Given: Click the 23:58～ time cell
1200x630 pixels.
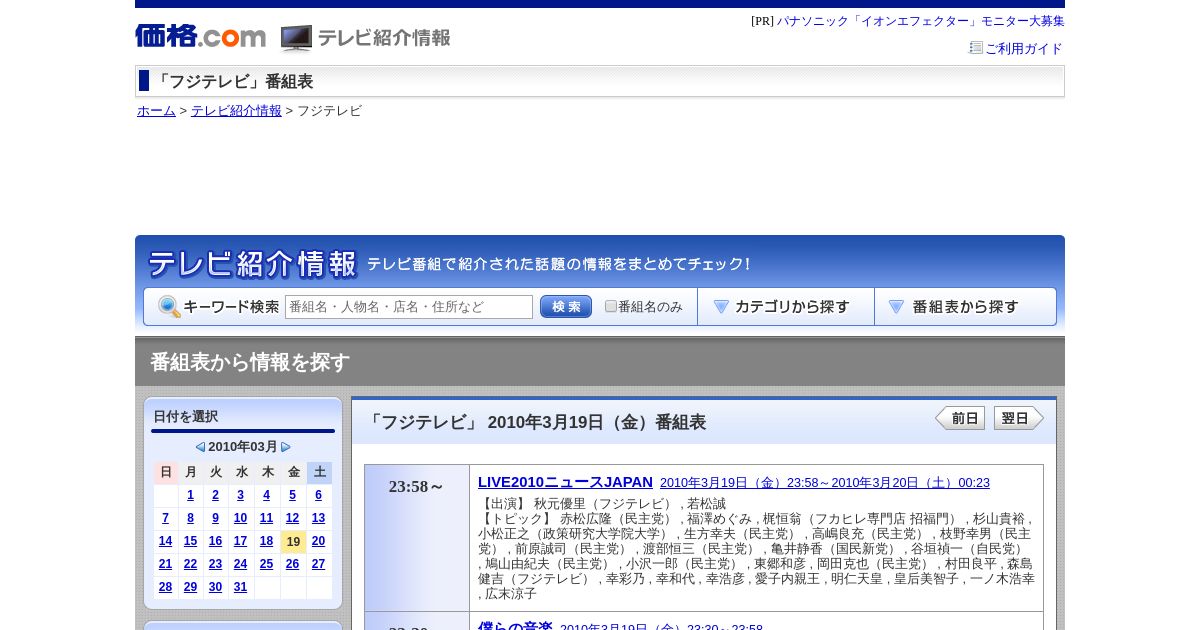Looking at the screenshot, I should (x=417, y=538).
